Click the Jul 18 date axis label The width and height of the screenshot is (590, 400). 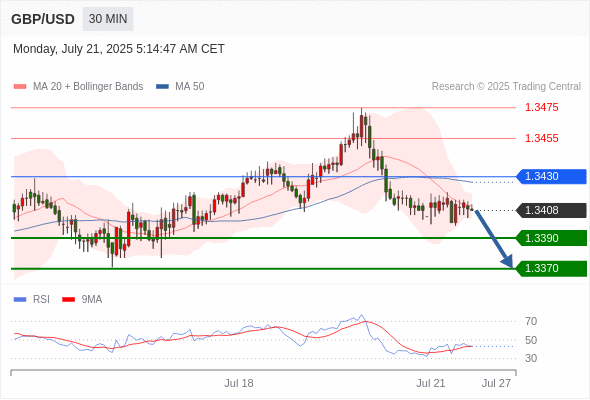239,383
